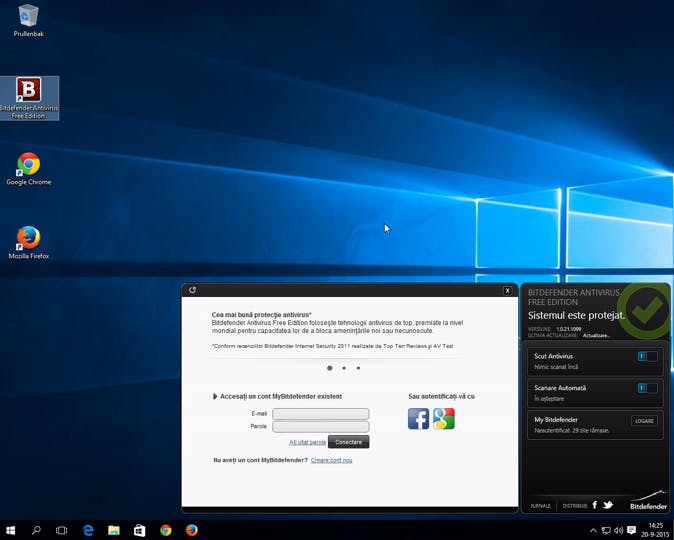
Task: Focus the E-mail input field
Action: [x=321, y=414]
